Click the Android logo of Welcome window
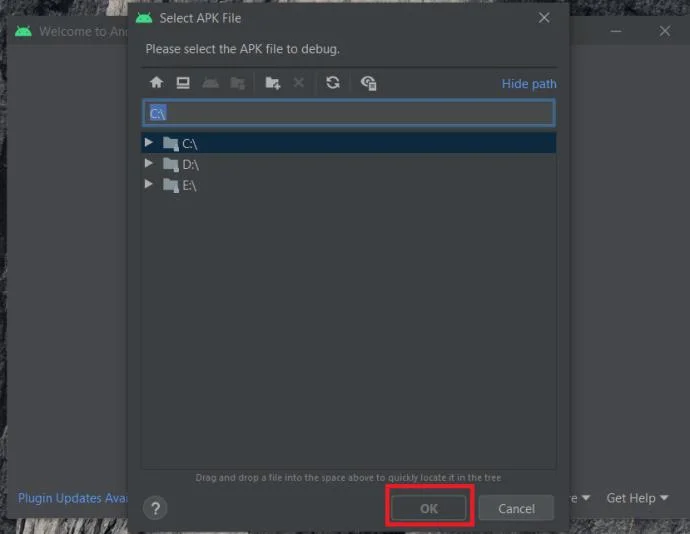 click(x=23, y=31)
